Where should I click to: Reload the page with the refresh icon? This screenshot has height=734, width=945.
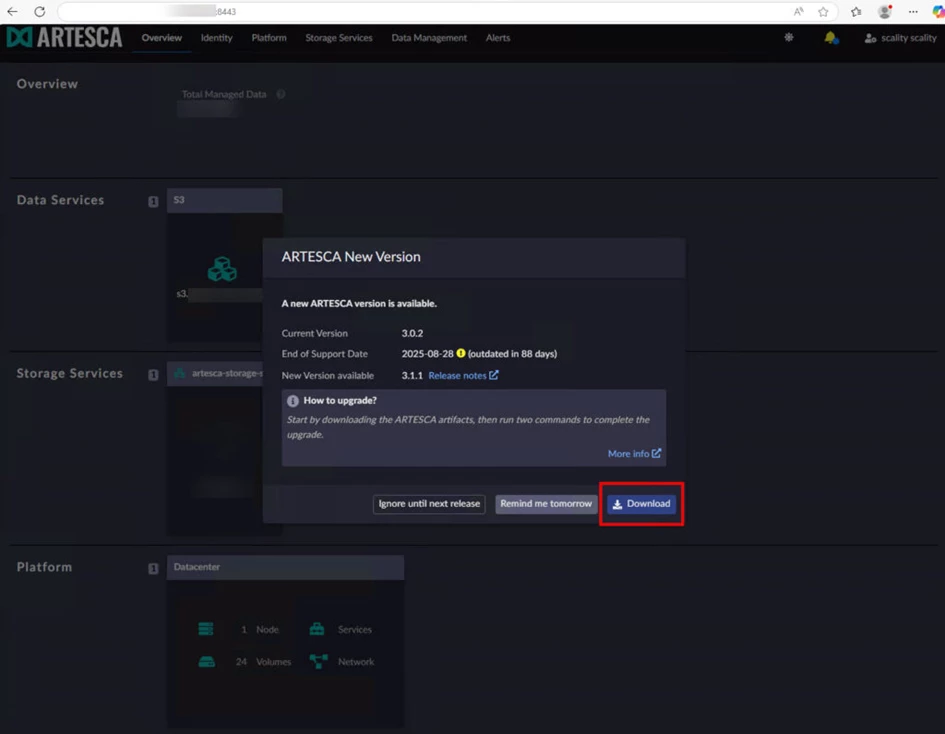coord(40,11)
